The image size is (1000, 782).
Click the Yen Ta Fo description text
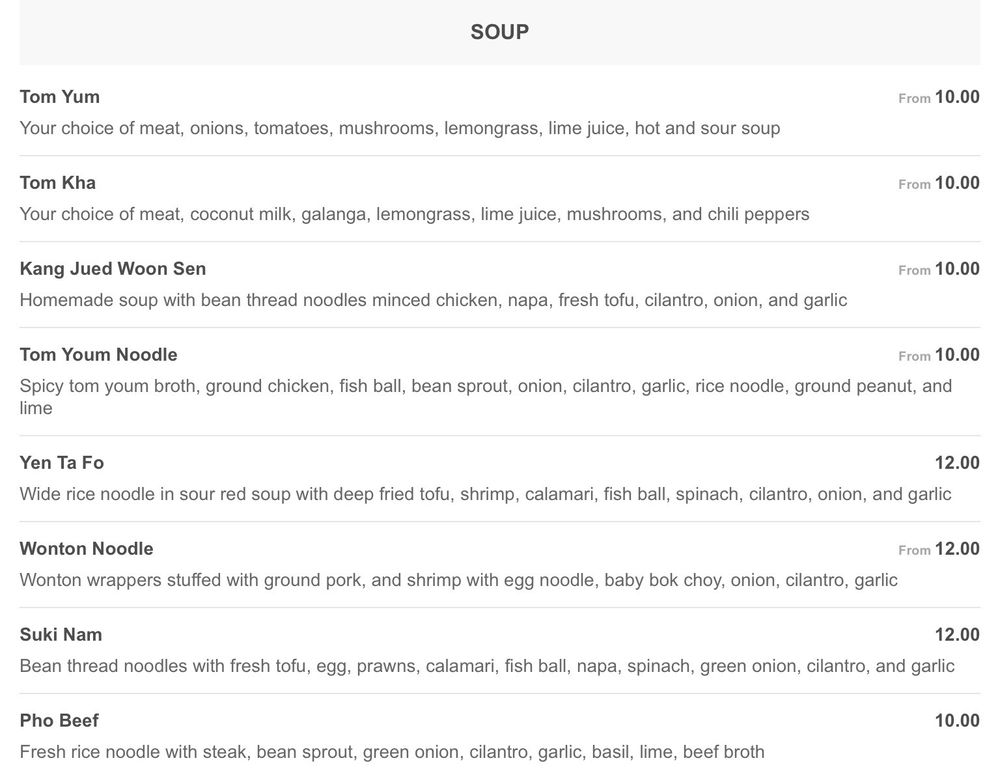coord(485,494)
